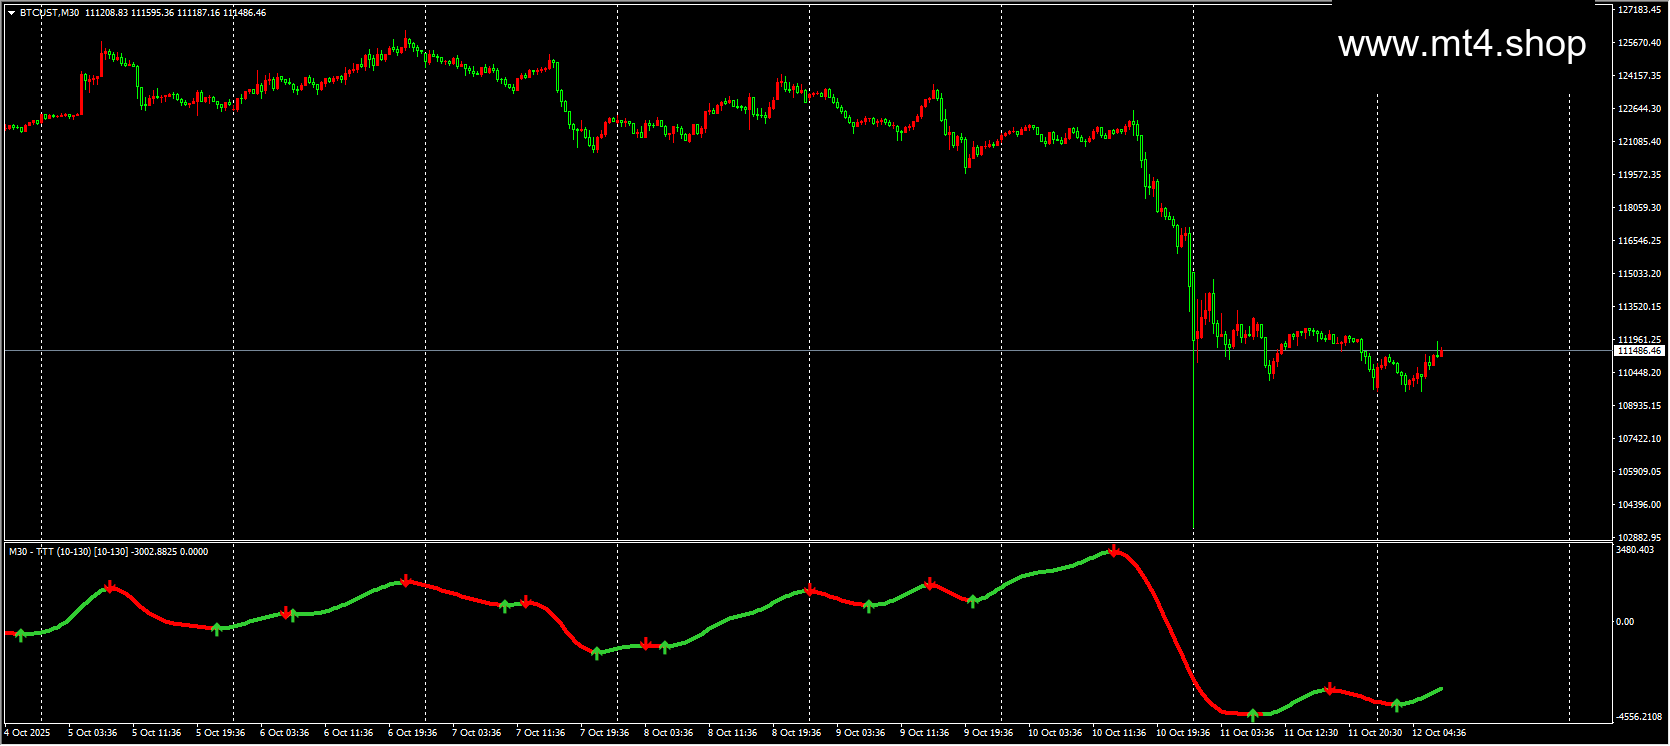Select the M30 - TTT (10-130) indicator label

click(x=49, y=552)
